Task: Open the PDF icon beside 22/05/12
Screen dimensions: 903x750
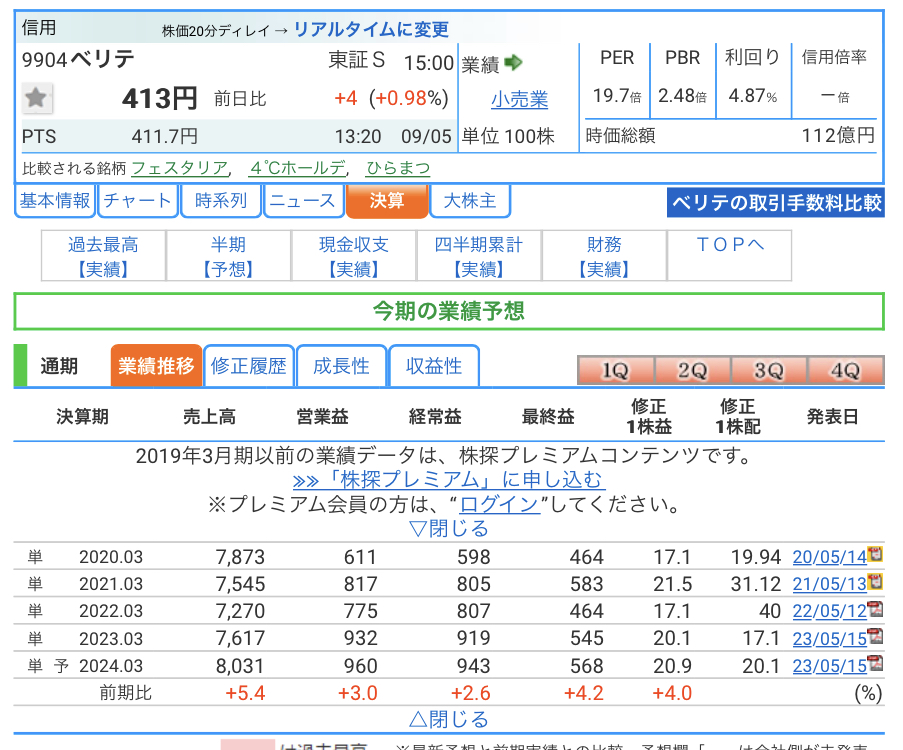Action: pyautogui.click(x=875, y=608)
